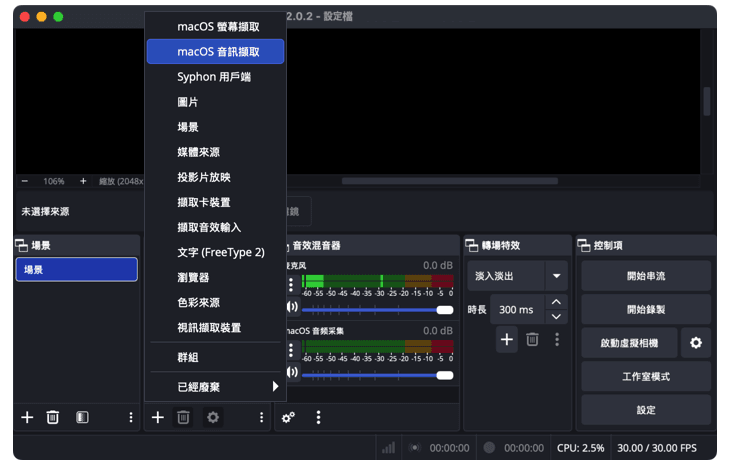The height and width of the screenshot is (467, 730).
Task: Open advanced audio properties gears icon
Action: pyautogui.click(x=288, y=417)
